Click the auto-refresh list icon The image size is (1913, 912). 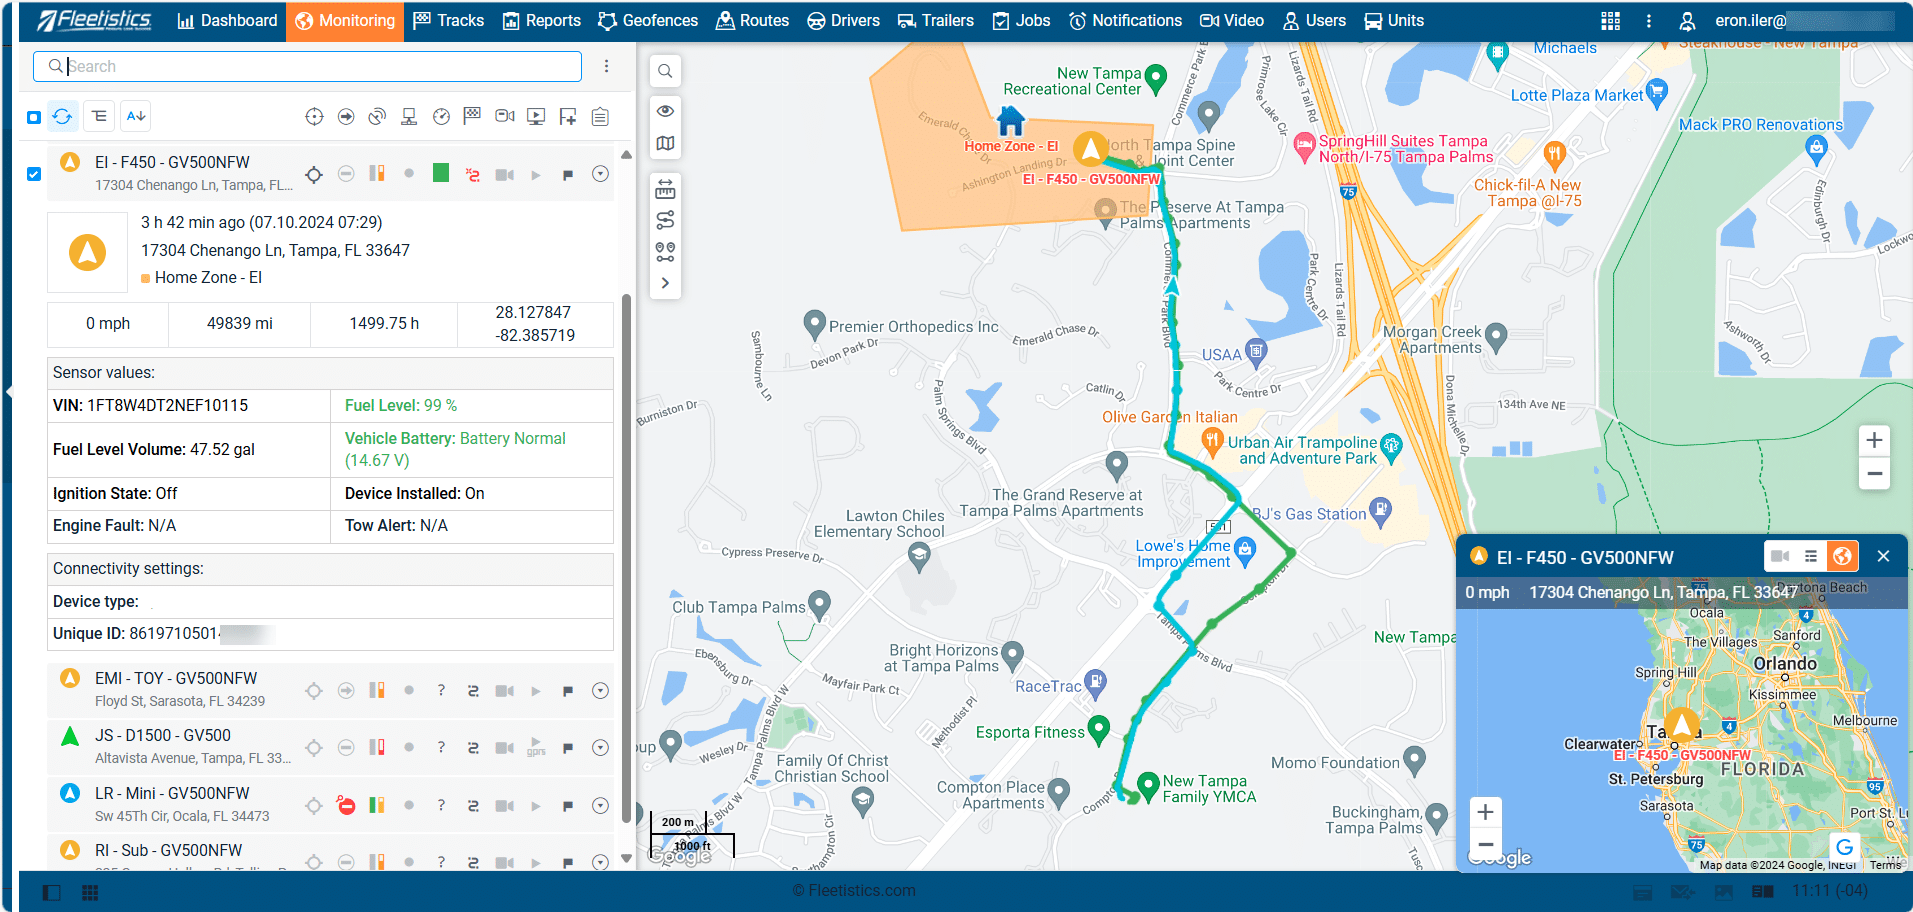[62, 116]
